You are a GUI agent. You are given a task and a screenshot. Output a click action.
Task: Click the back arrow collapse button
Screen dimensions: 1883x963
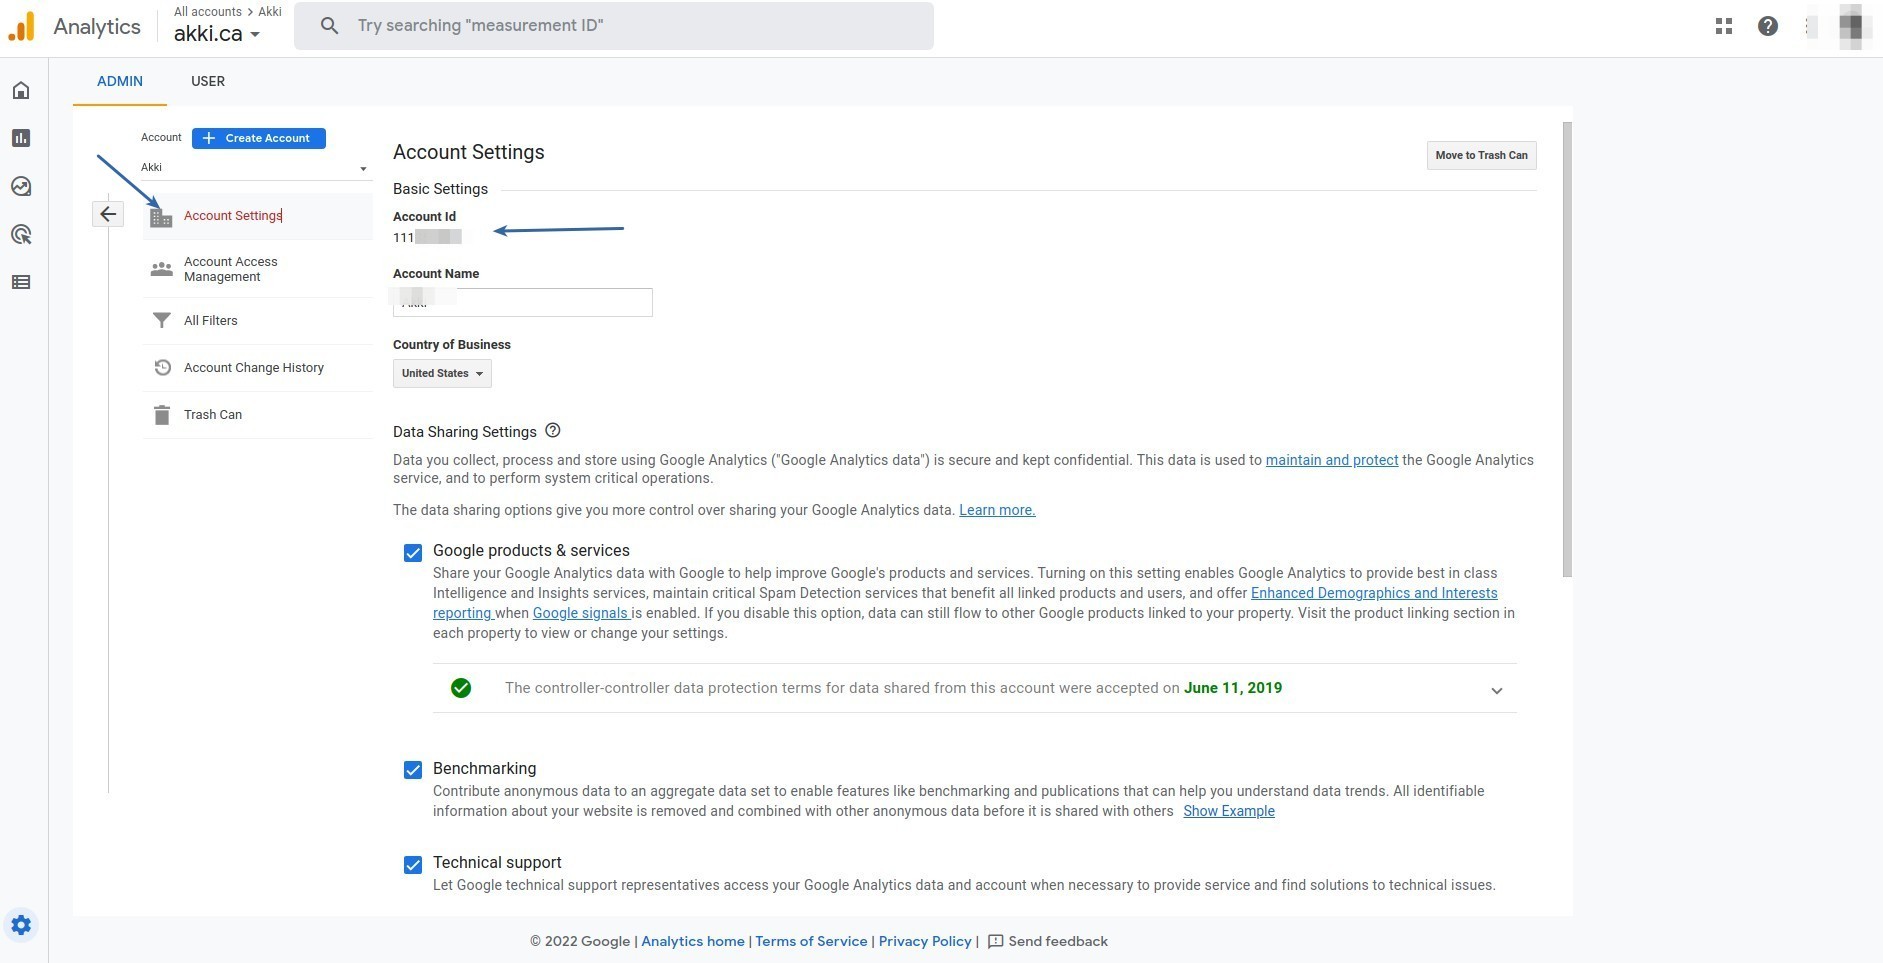[108, 214]
